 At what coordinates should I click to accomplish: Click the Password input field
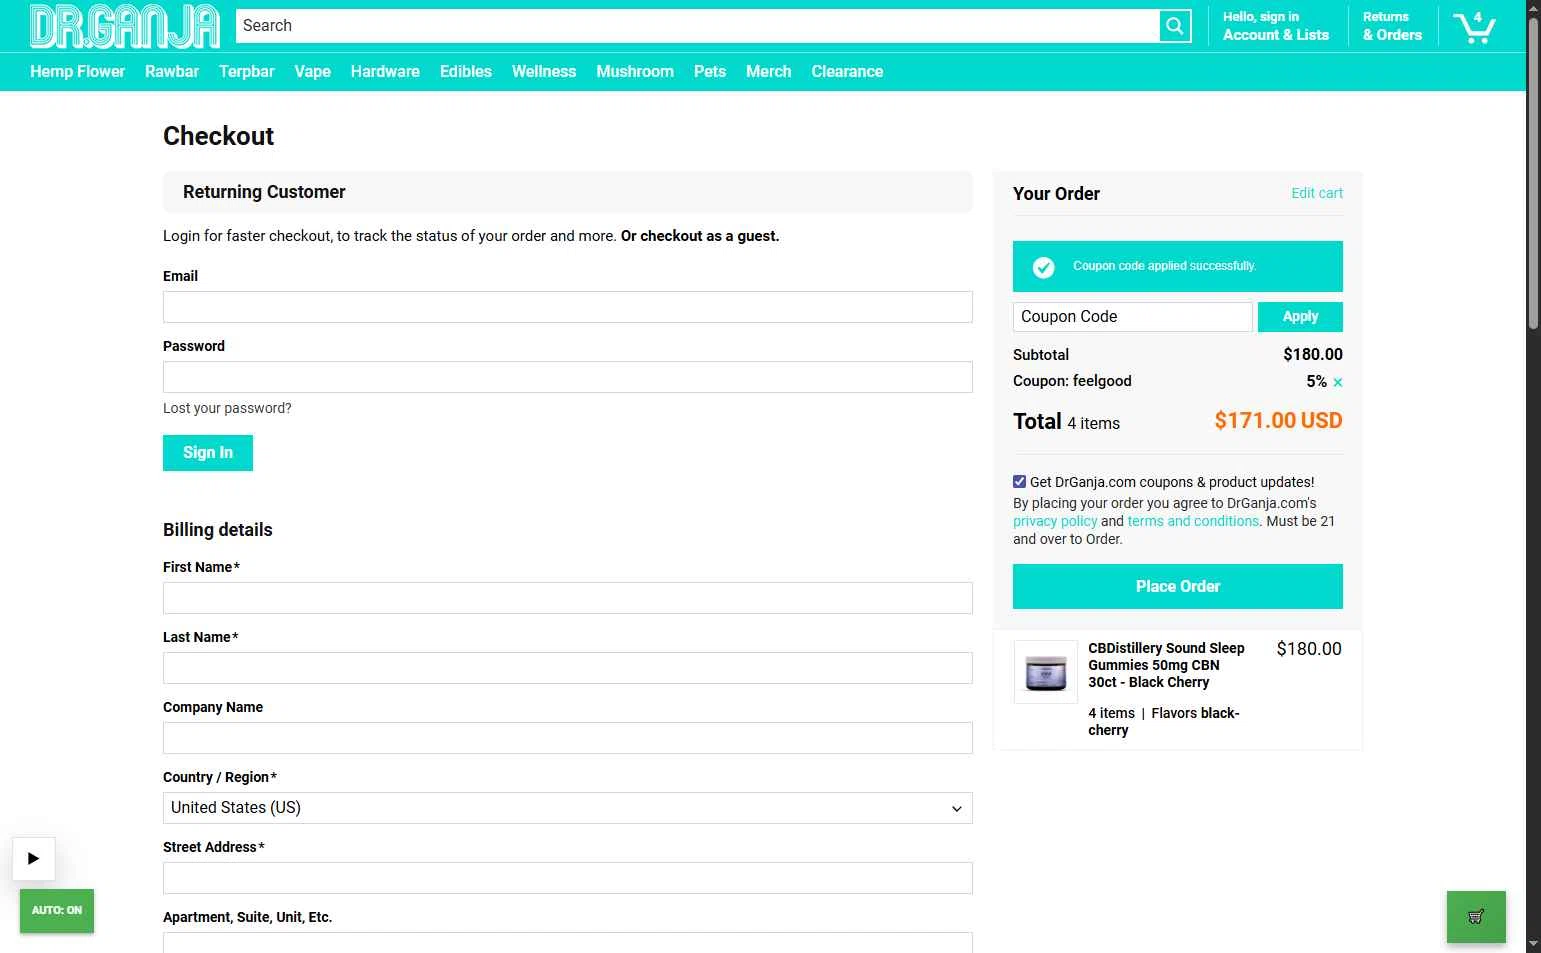pyautogui.click(x=568, y=377)
